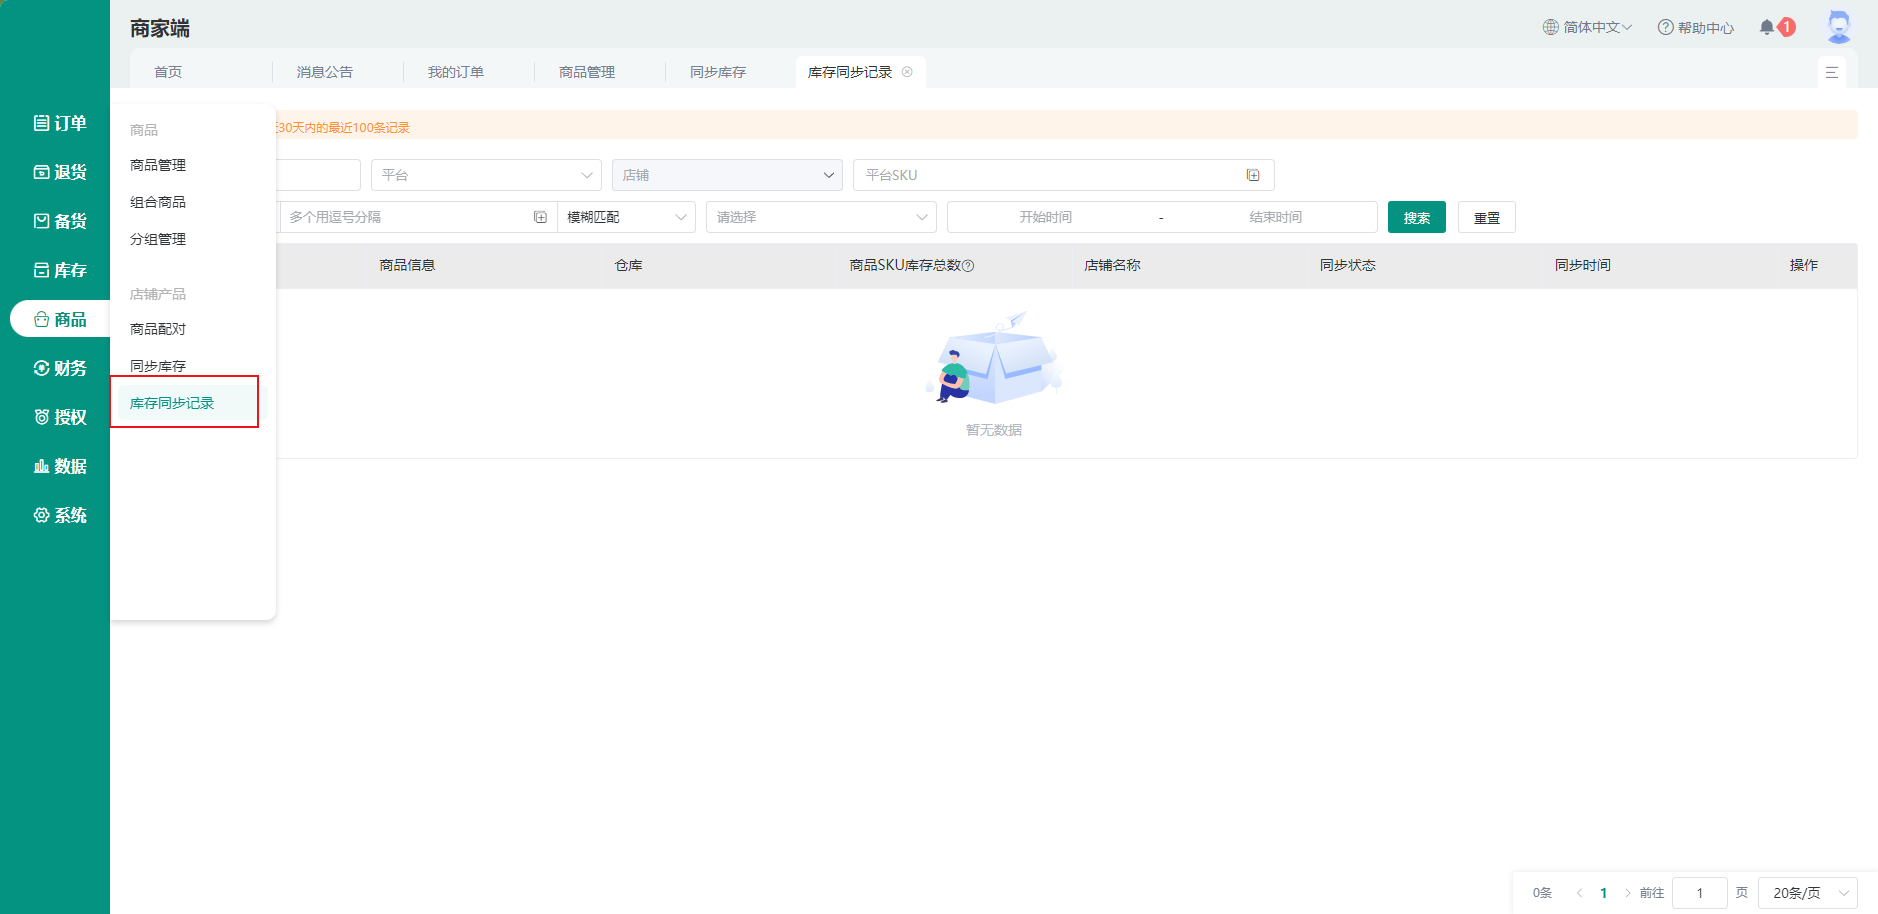This screenshot has height=914, width=1878.
Task: Click the batch input icon in 平台SKU field
Action: (x=1252, y=175)
